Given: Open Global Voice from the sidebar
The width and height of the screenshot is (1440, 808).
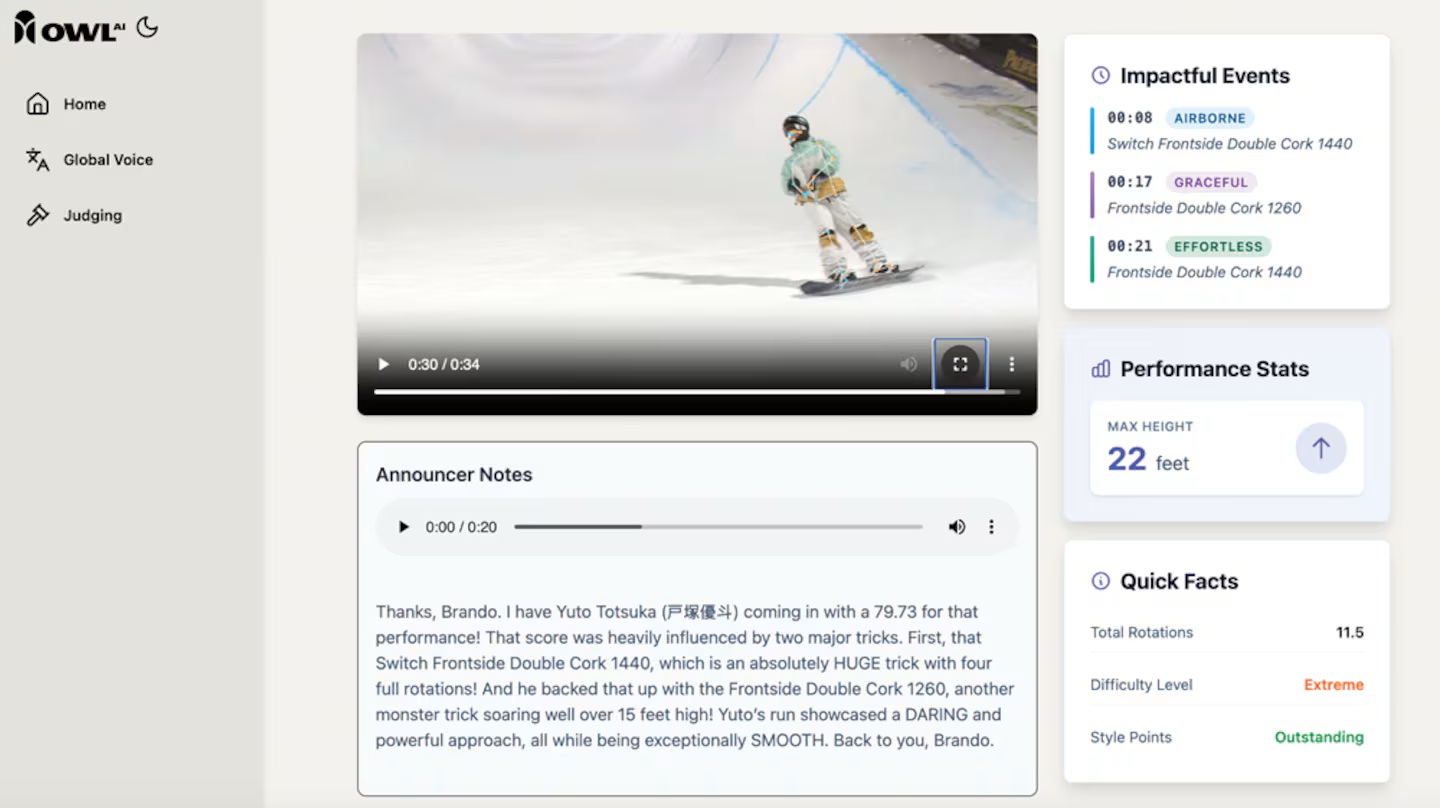Looking at the screenshot, I should [107, 160].
